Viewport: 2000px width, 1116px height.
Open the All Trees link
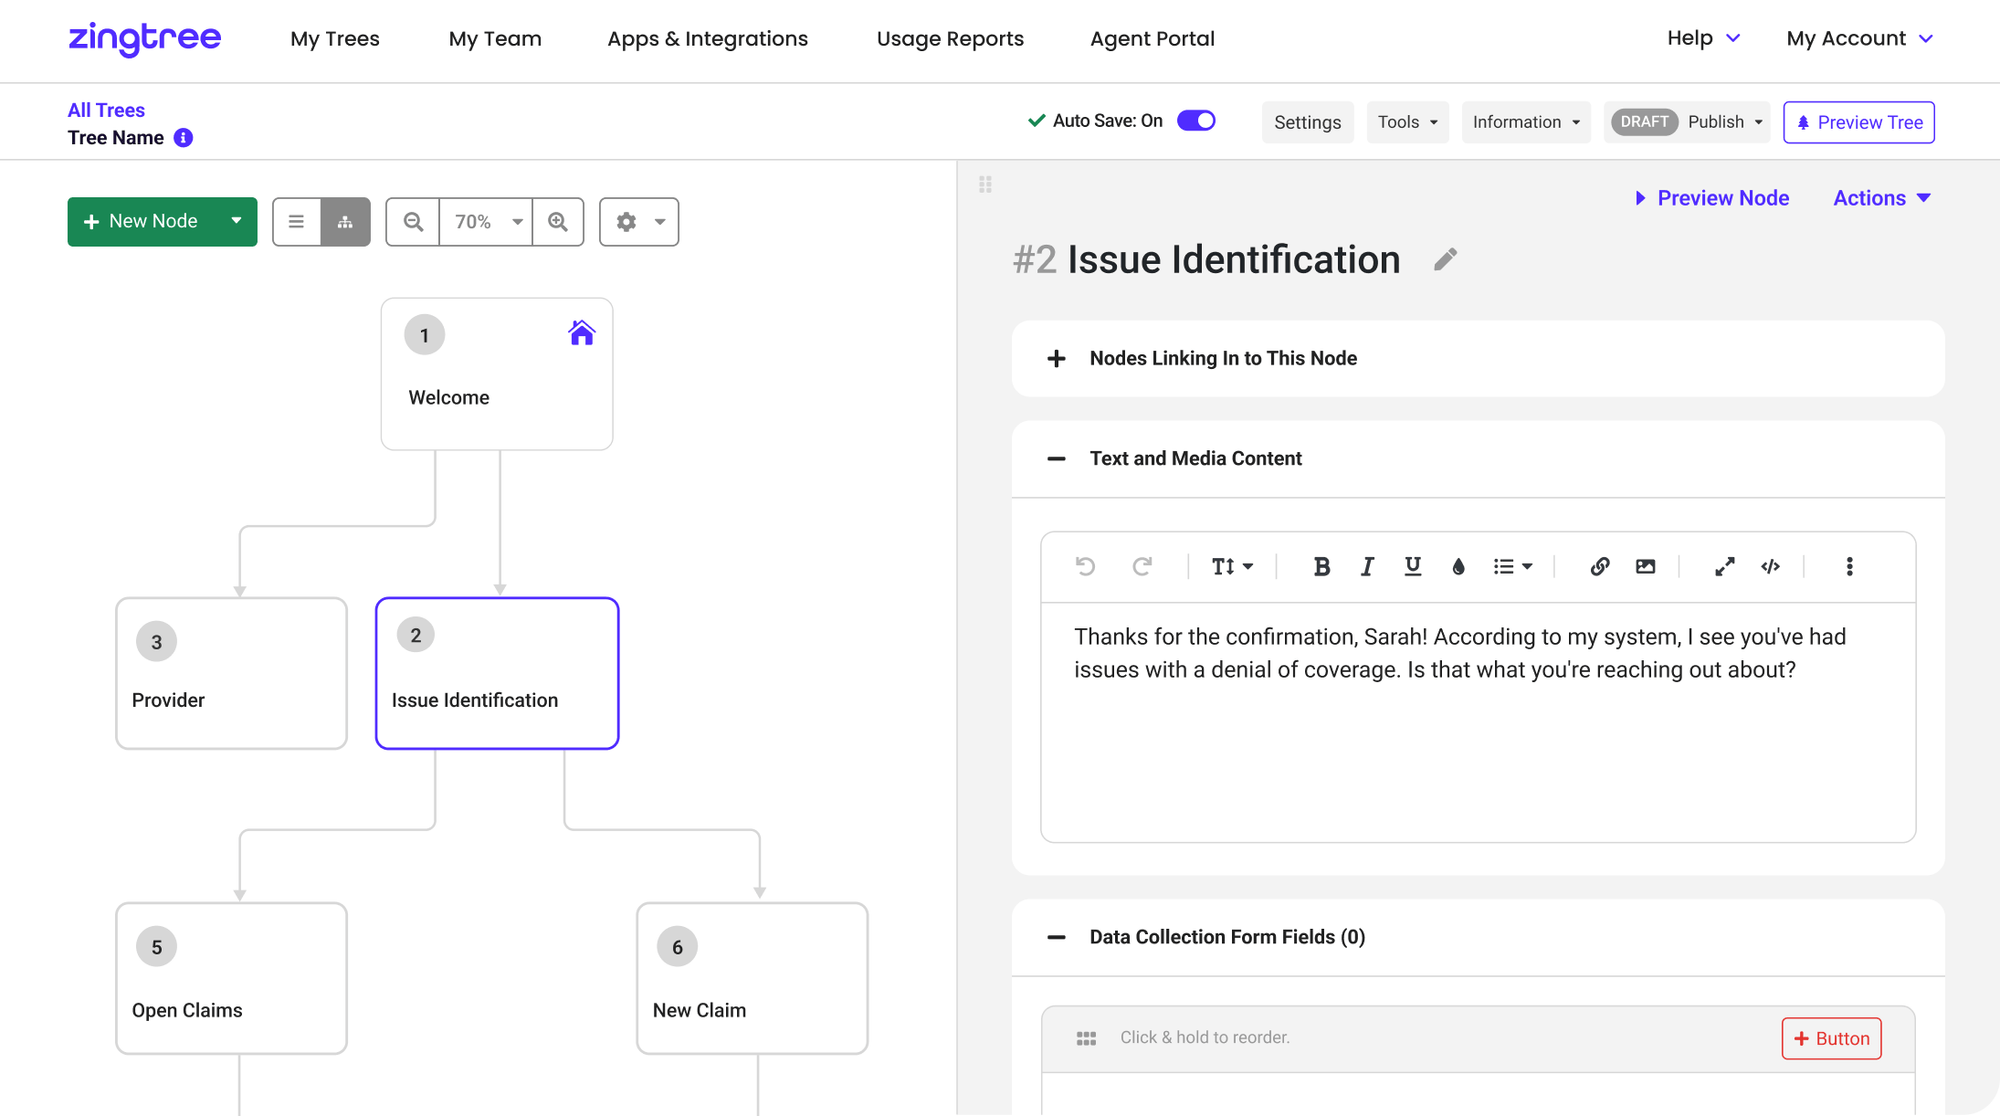click(106, 109)
